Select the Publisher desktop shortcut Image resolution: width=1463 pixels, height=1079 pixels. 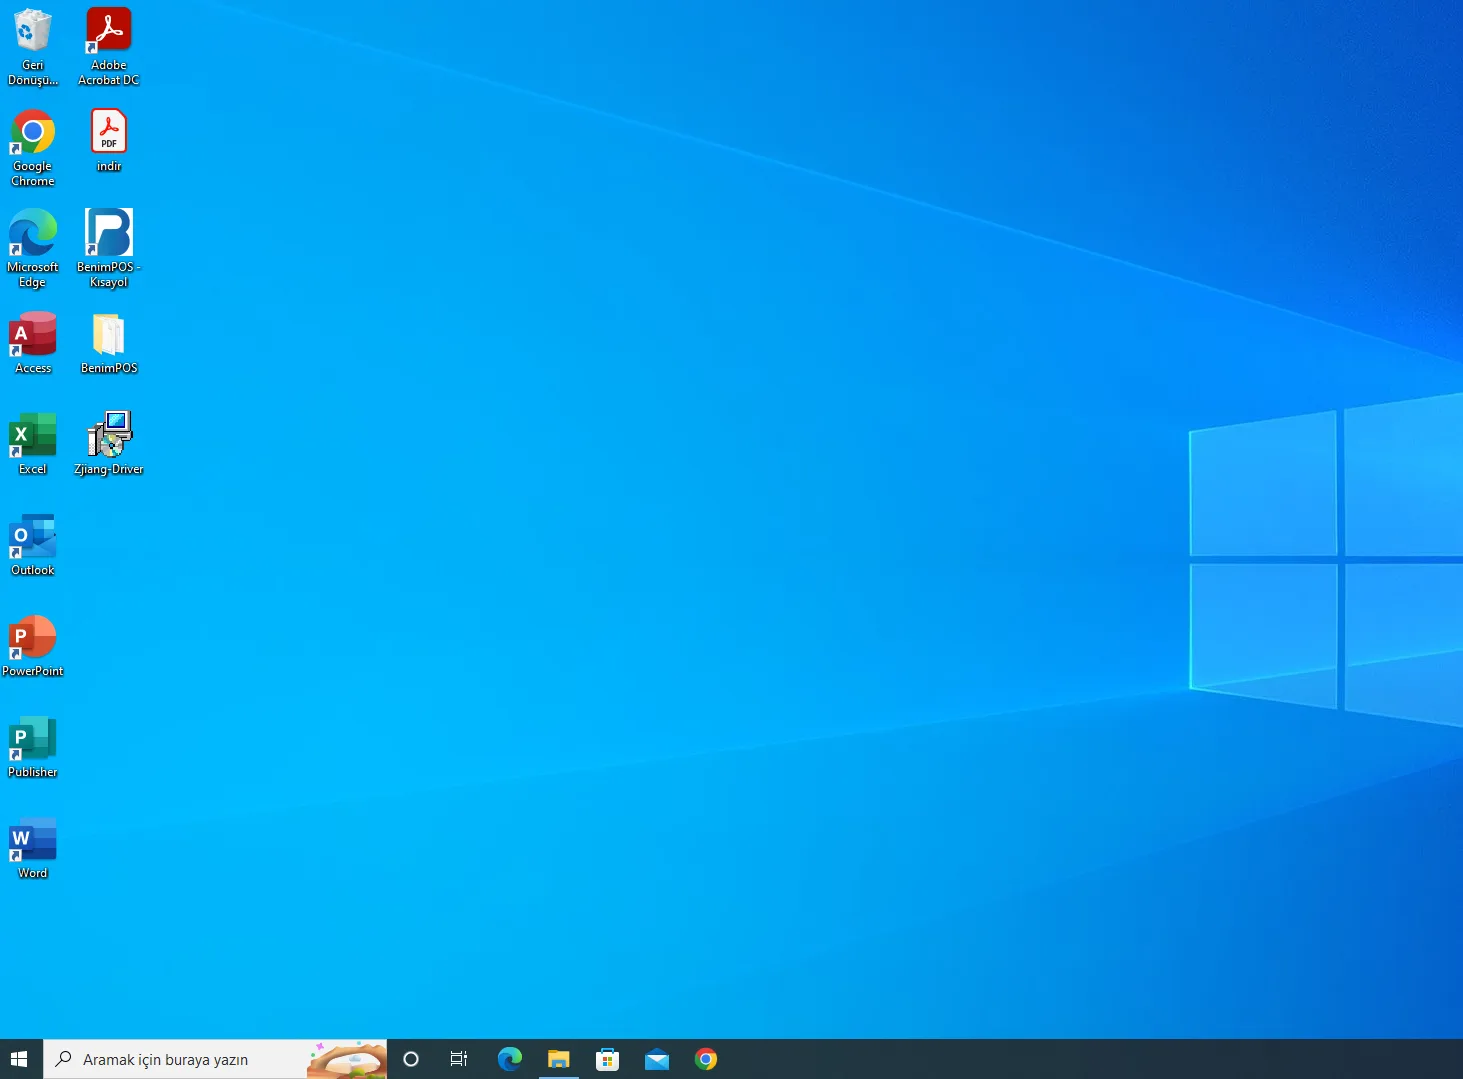pos(33,746)
